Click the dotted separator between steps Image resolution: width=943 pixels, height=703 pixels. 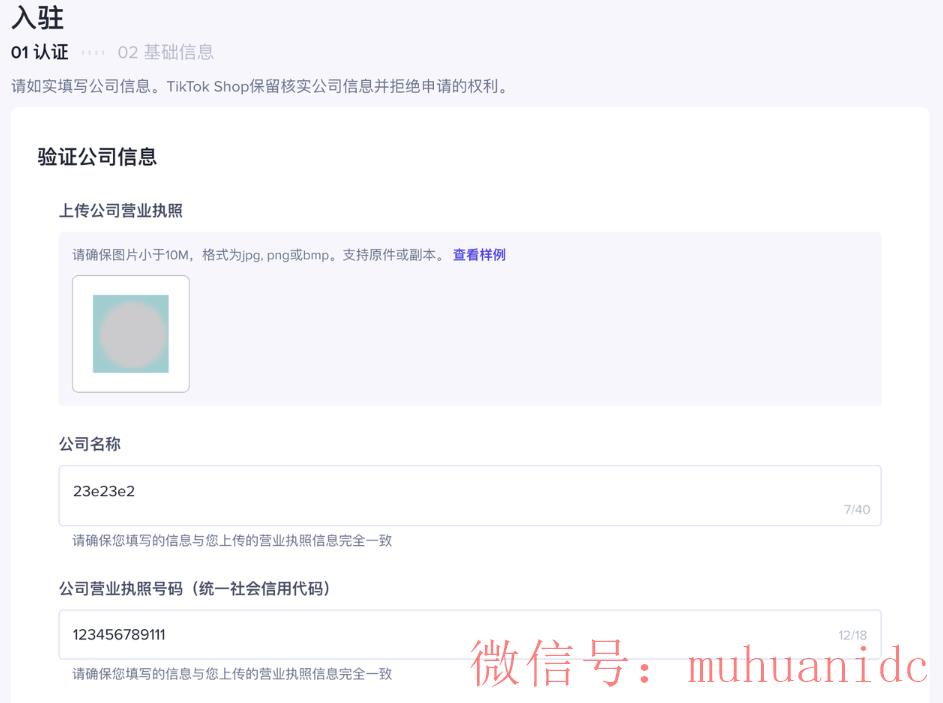tap(93, 53)
